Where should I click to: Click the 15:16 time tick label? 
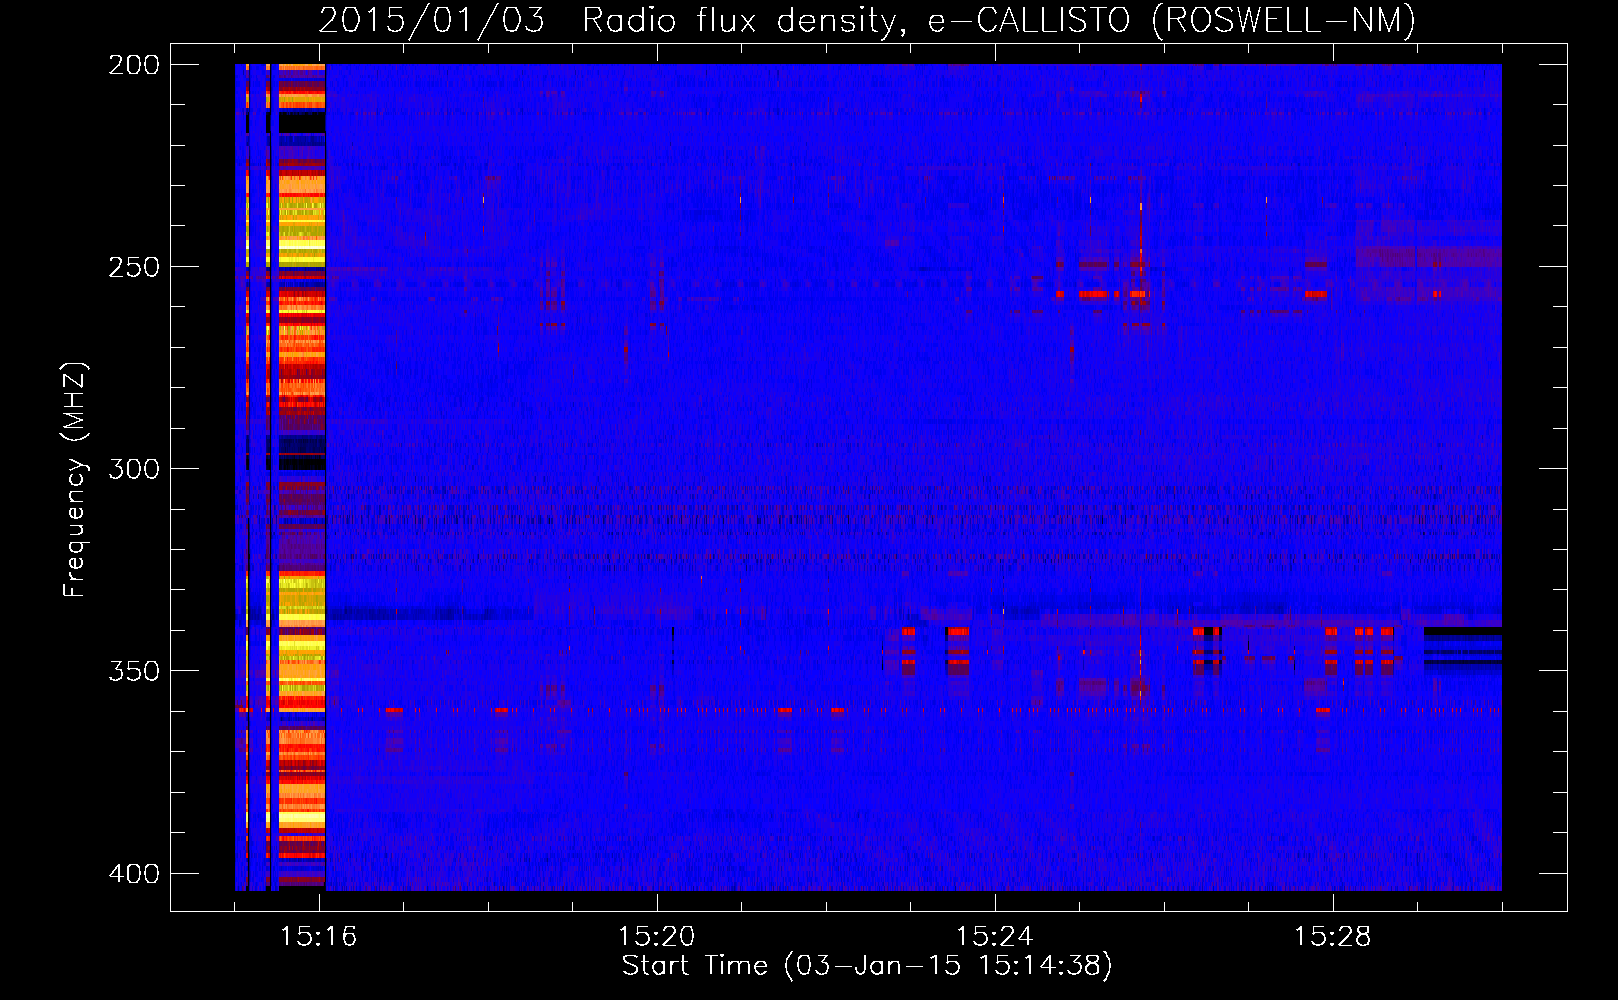[x=318, y=937]
